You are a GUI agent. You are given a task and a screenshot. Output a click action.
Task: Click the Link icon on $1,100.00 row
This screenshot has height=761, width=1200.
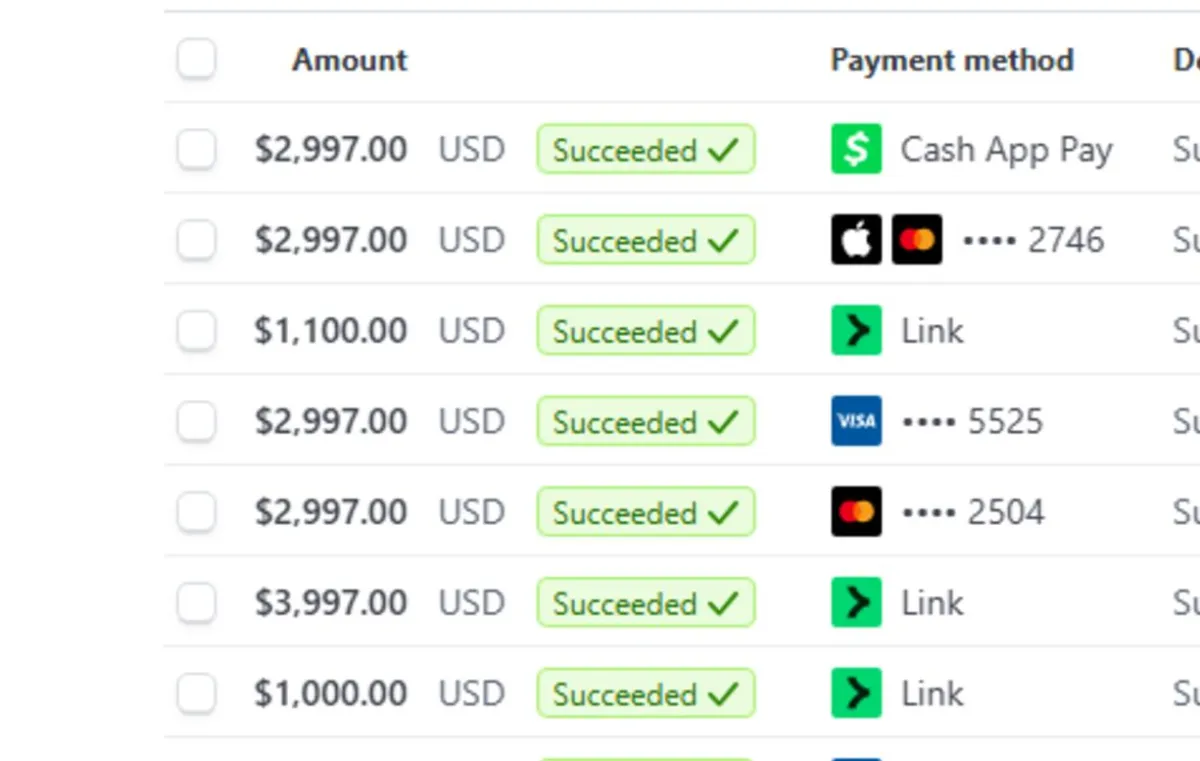point(856,331)
